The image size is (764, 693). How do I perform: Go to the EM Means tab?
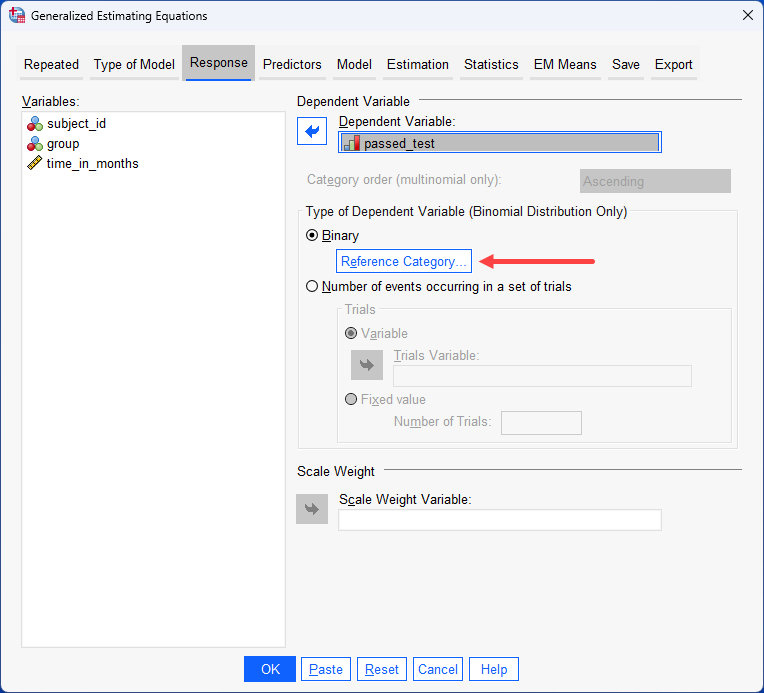click(565, 64)
